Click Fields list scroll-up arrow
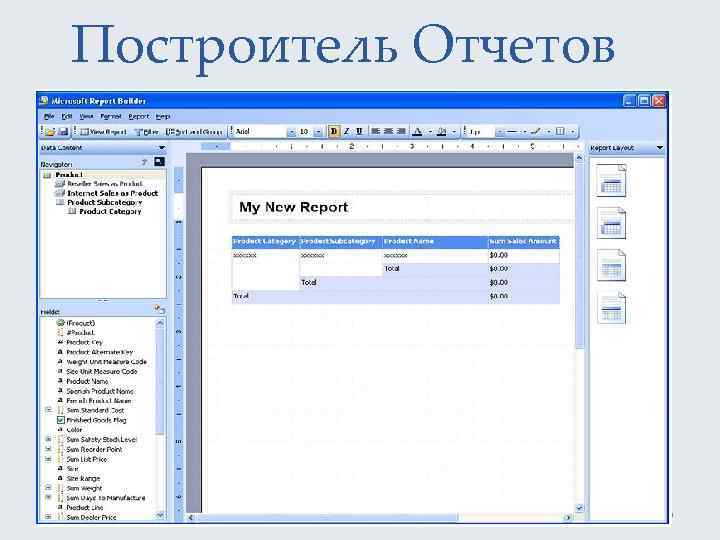 [160, 323]
